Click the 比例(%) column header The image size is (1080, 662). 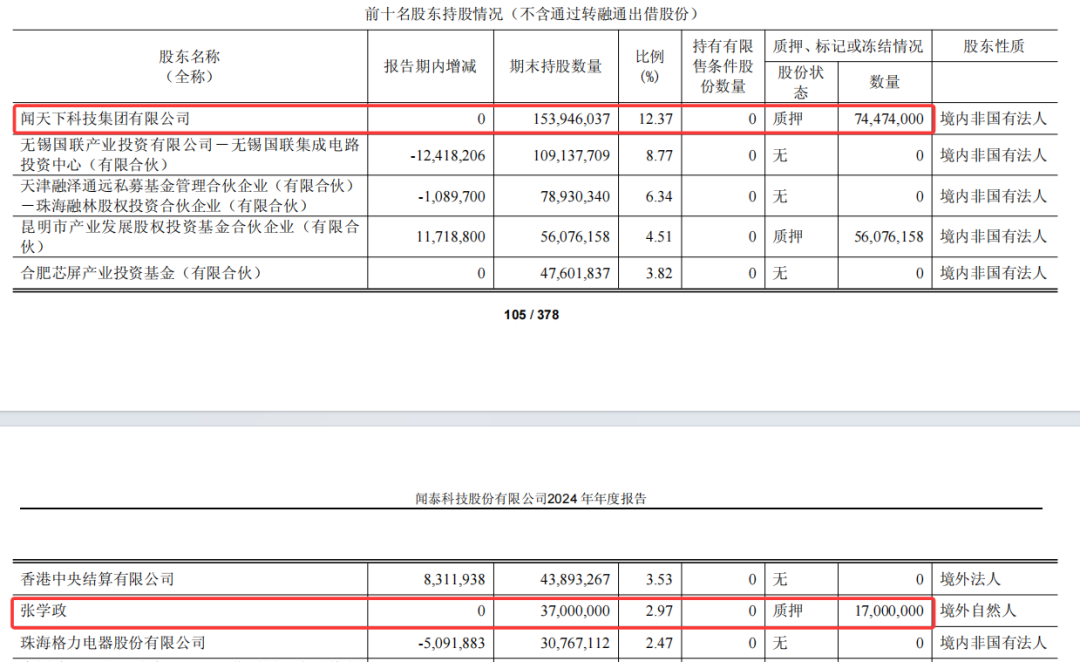coord(650,66)
